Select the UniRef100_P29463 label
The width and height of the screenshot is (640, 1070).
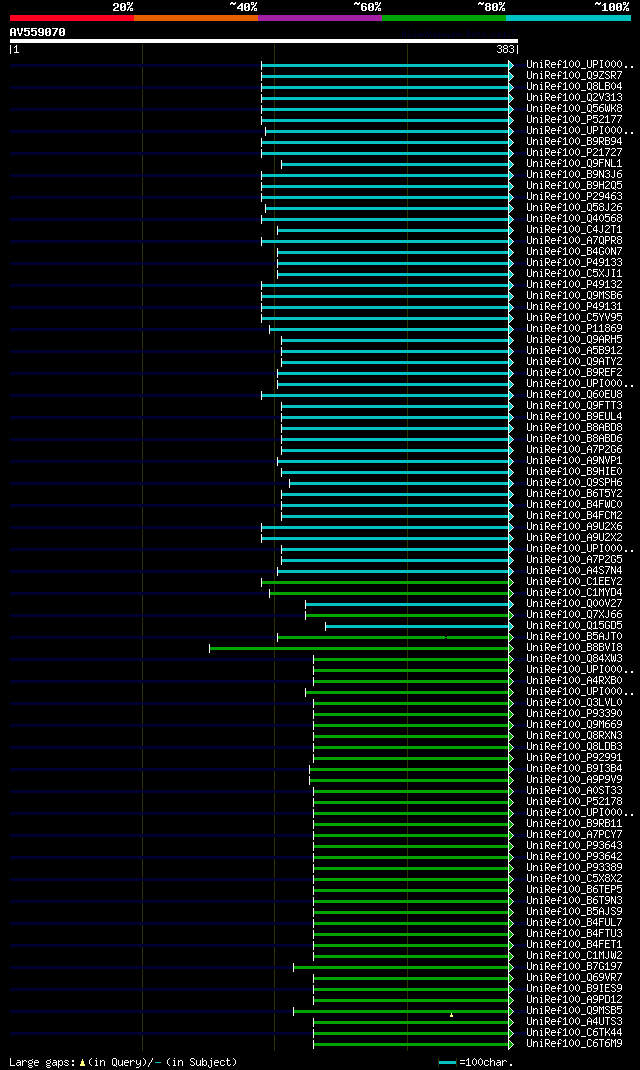tap(574, 197)
